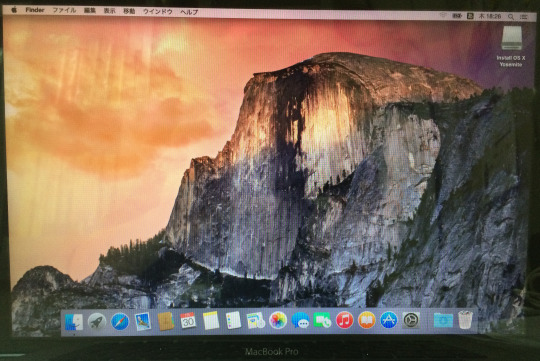Open the ウインドウ menu
Viewport: 540px width, 361px height.
click(158, 11)
